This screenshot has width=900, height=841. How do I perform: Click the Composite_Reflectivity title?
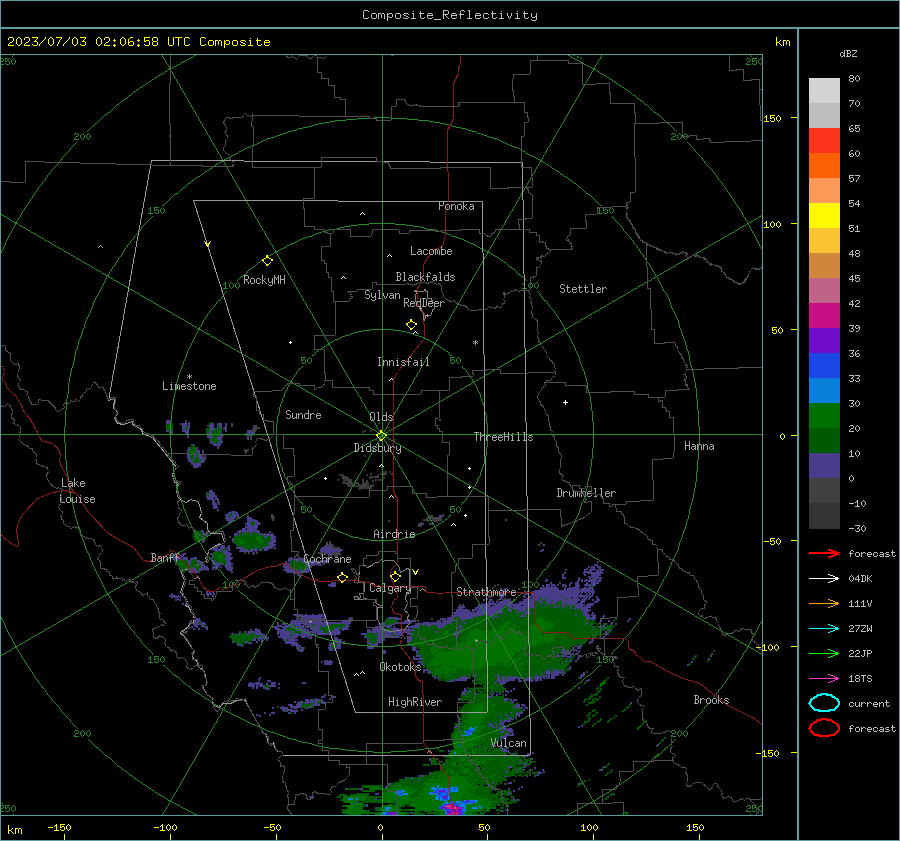(449, 15)
